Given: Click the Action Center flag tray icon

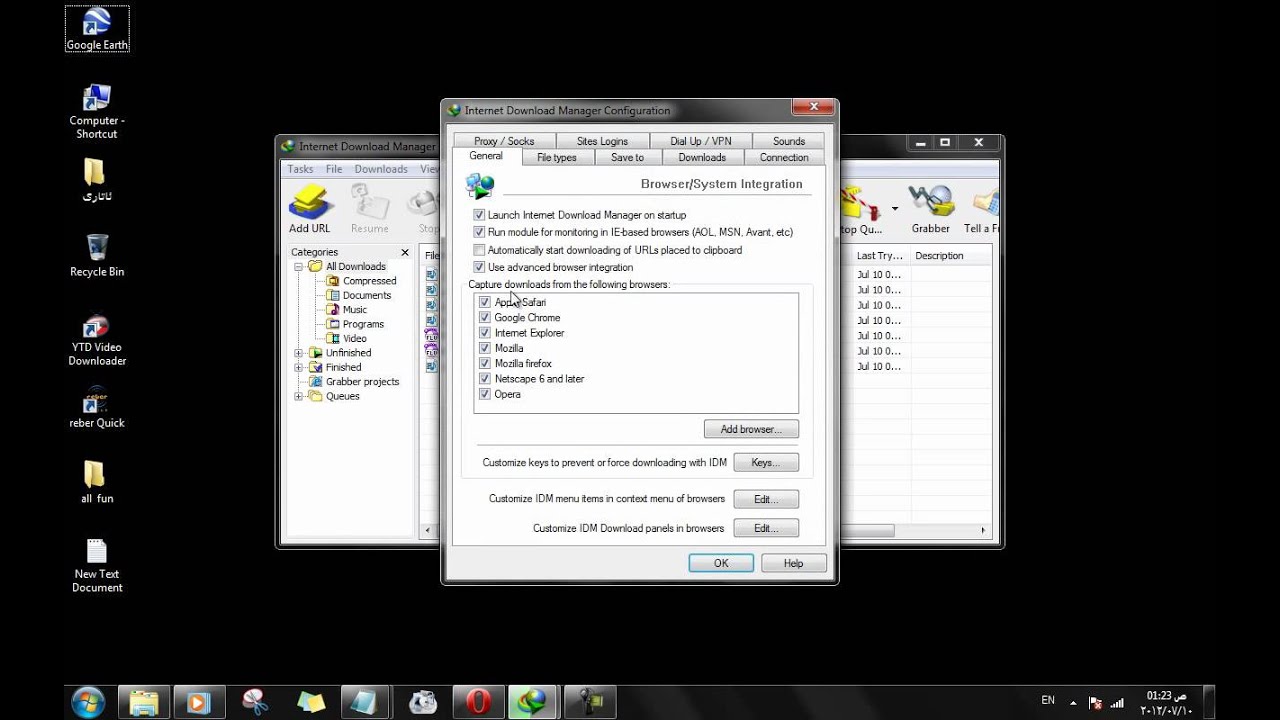Looking at the screenshot, I should point(1095,702).
